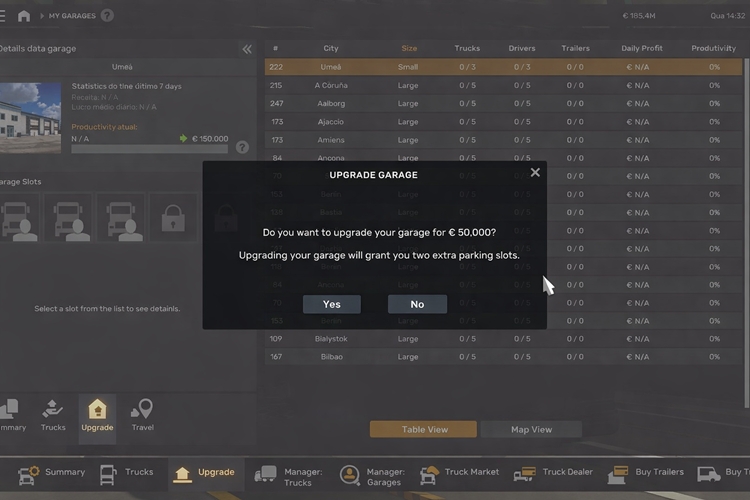
Task: Select the Travel icon in garage panel
Action: [x=142, y=416]
